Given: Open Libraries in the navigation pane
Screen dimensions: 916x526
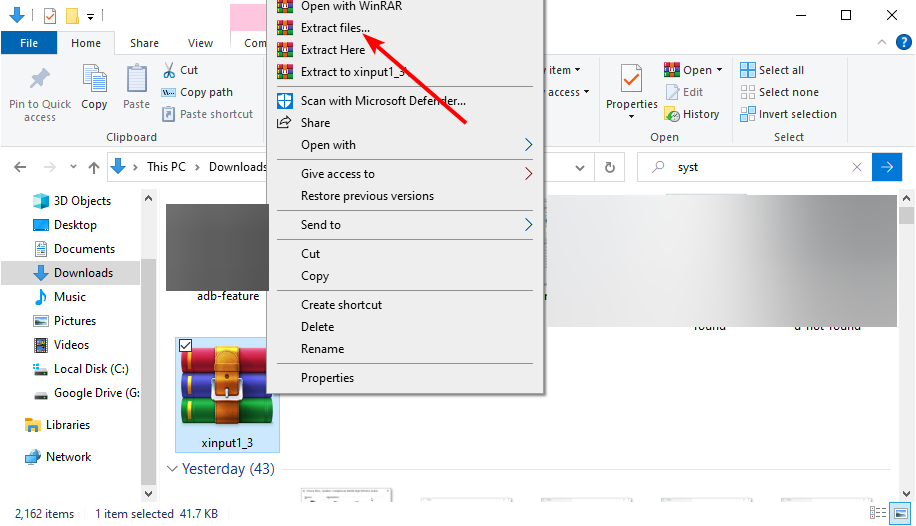Looking at the screenshot, I should pyautogui.click(x=57, y=425).
